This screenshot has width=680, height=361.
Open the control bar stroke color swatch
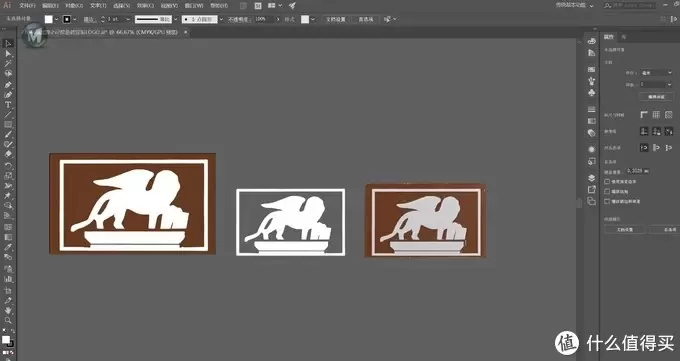(x=67, y=19)
